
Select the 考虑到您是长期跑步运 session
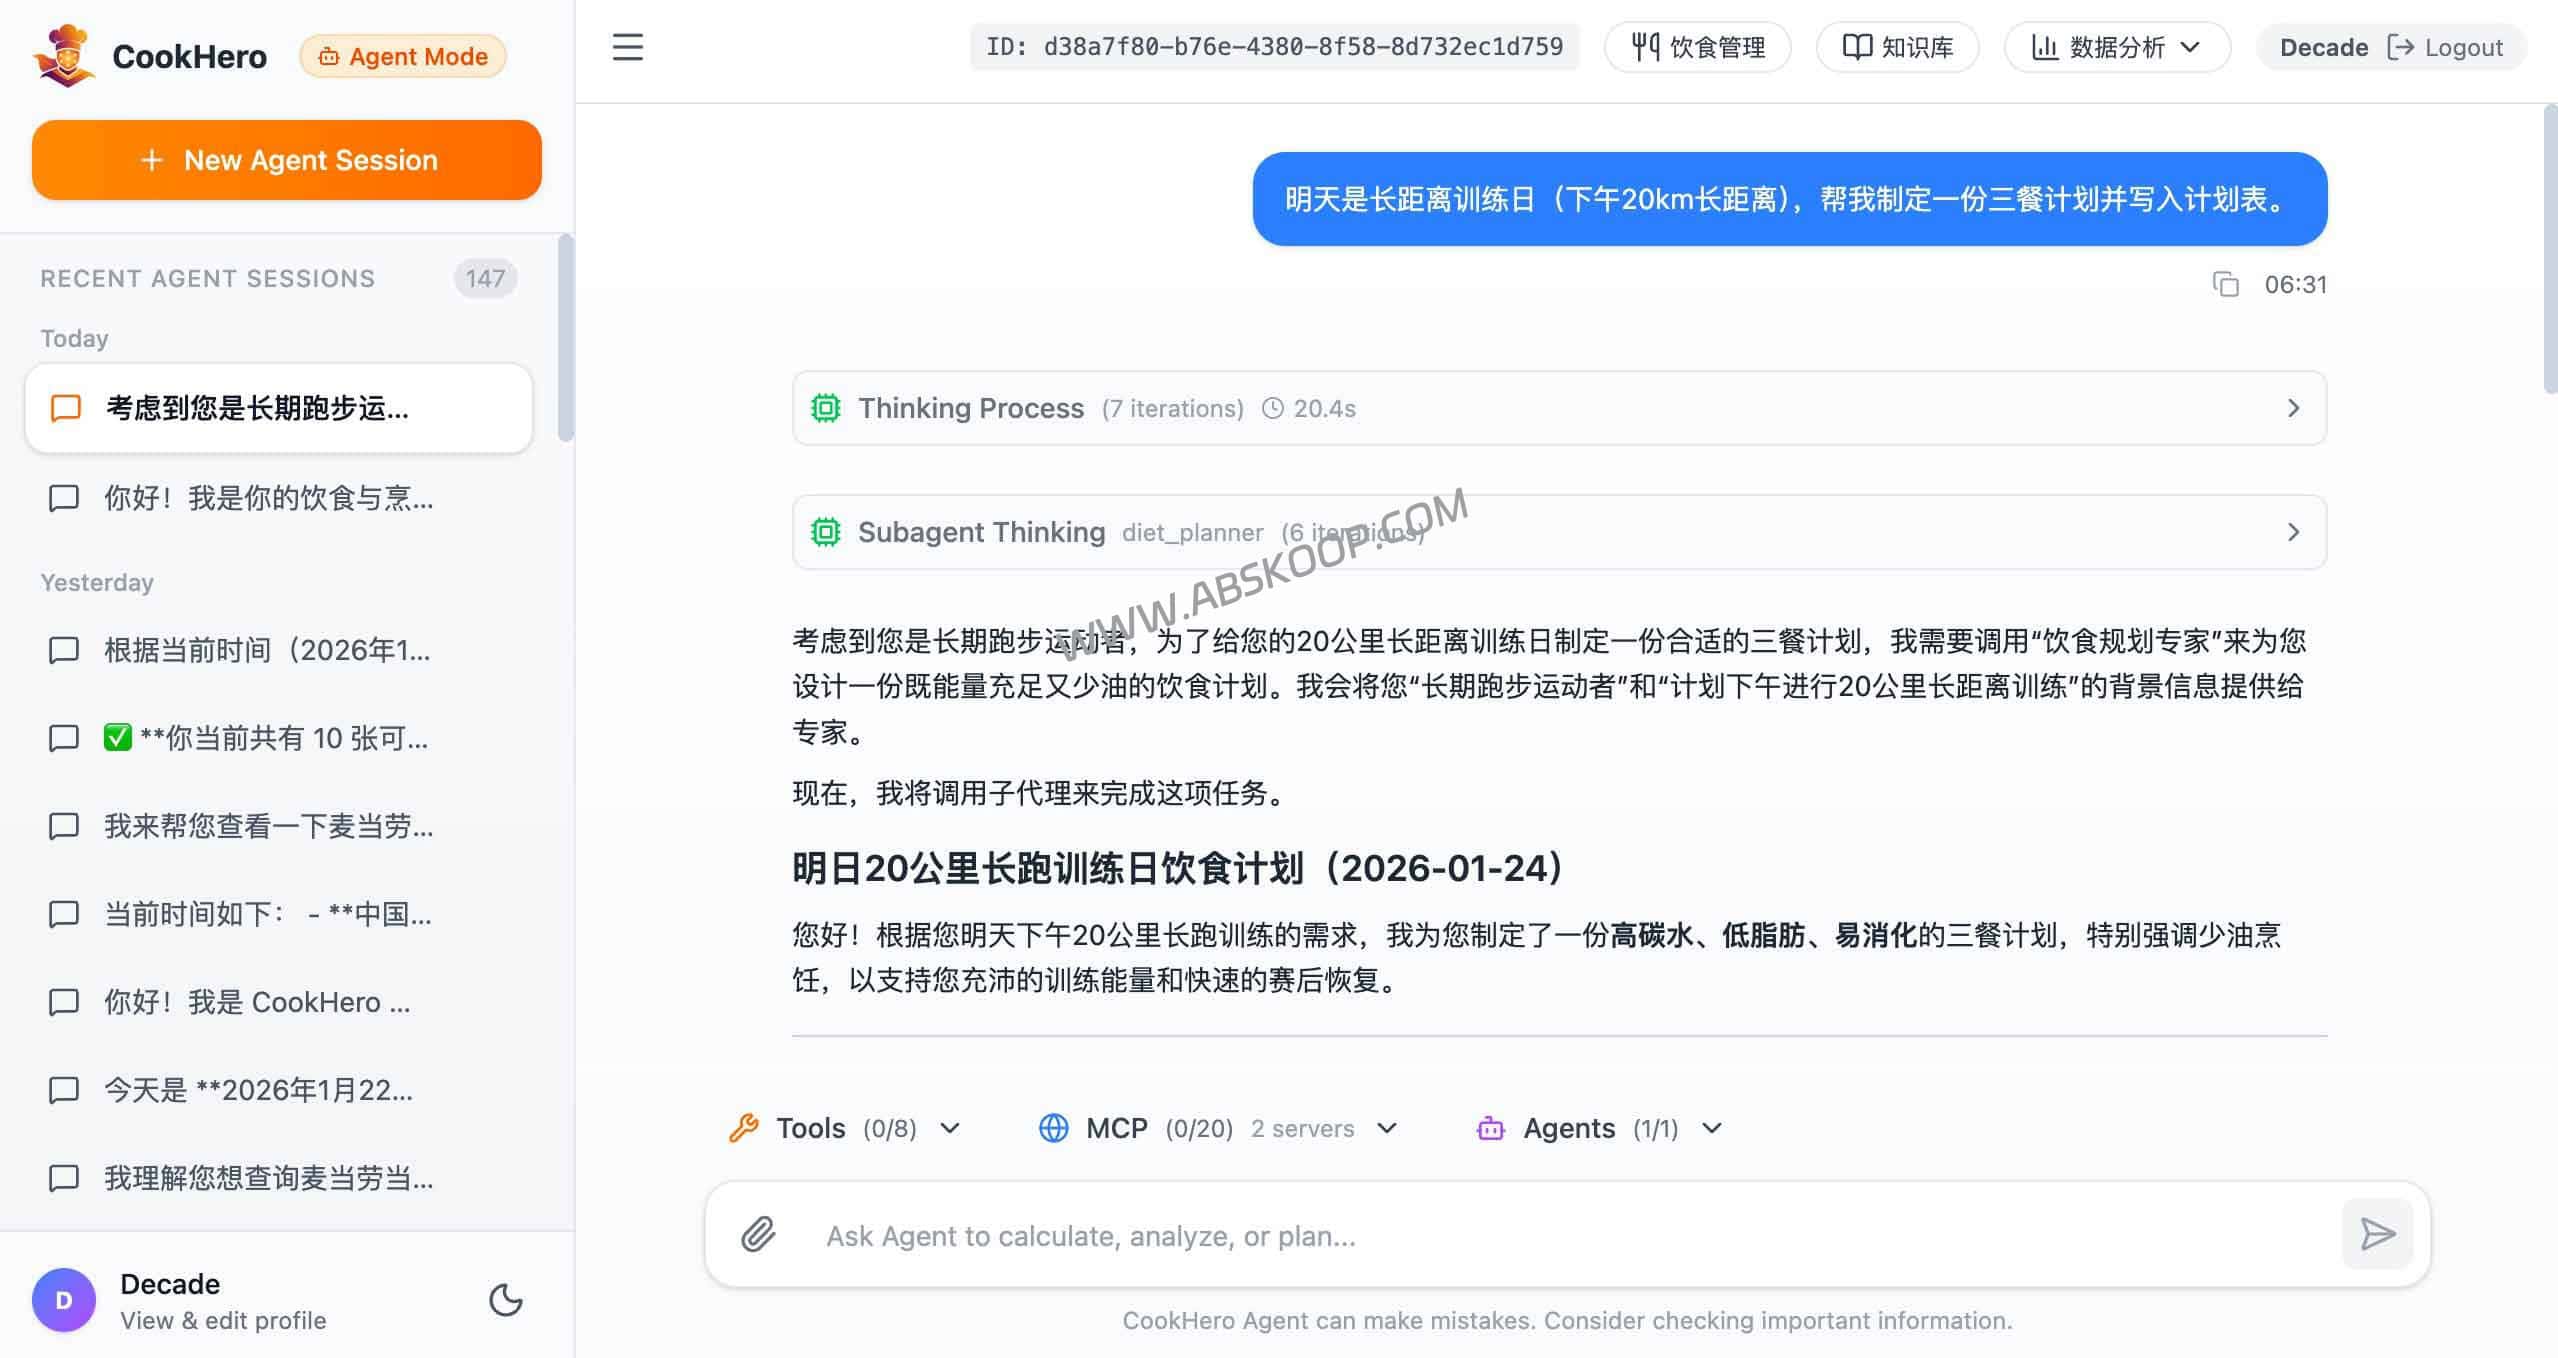(x=256, y=408)
